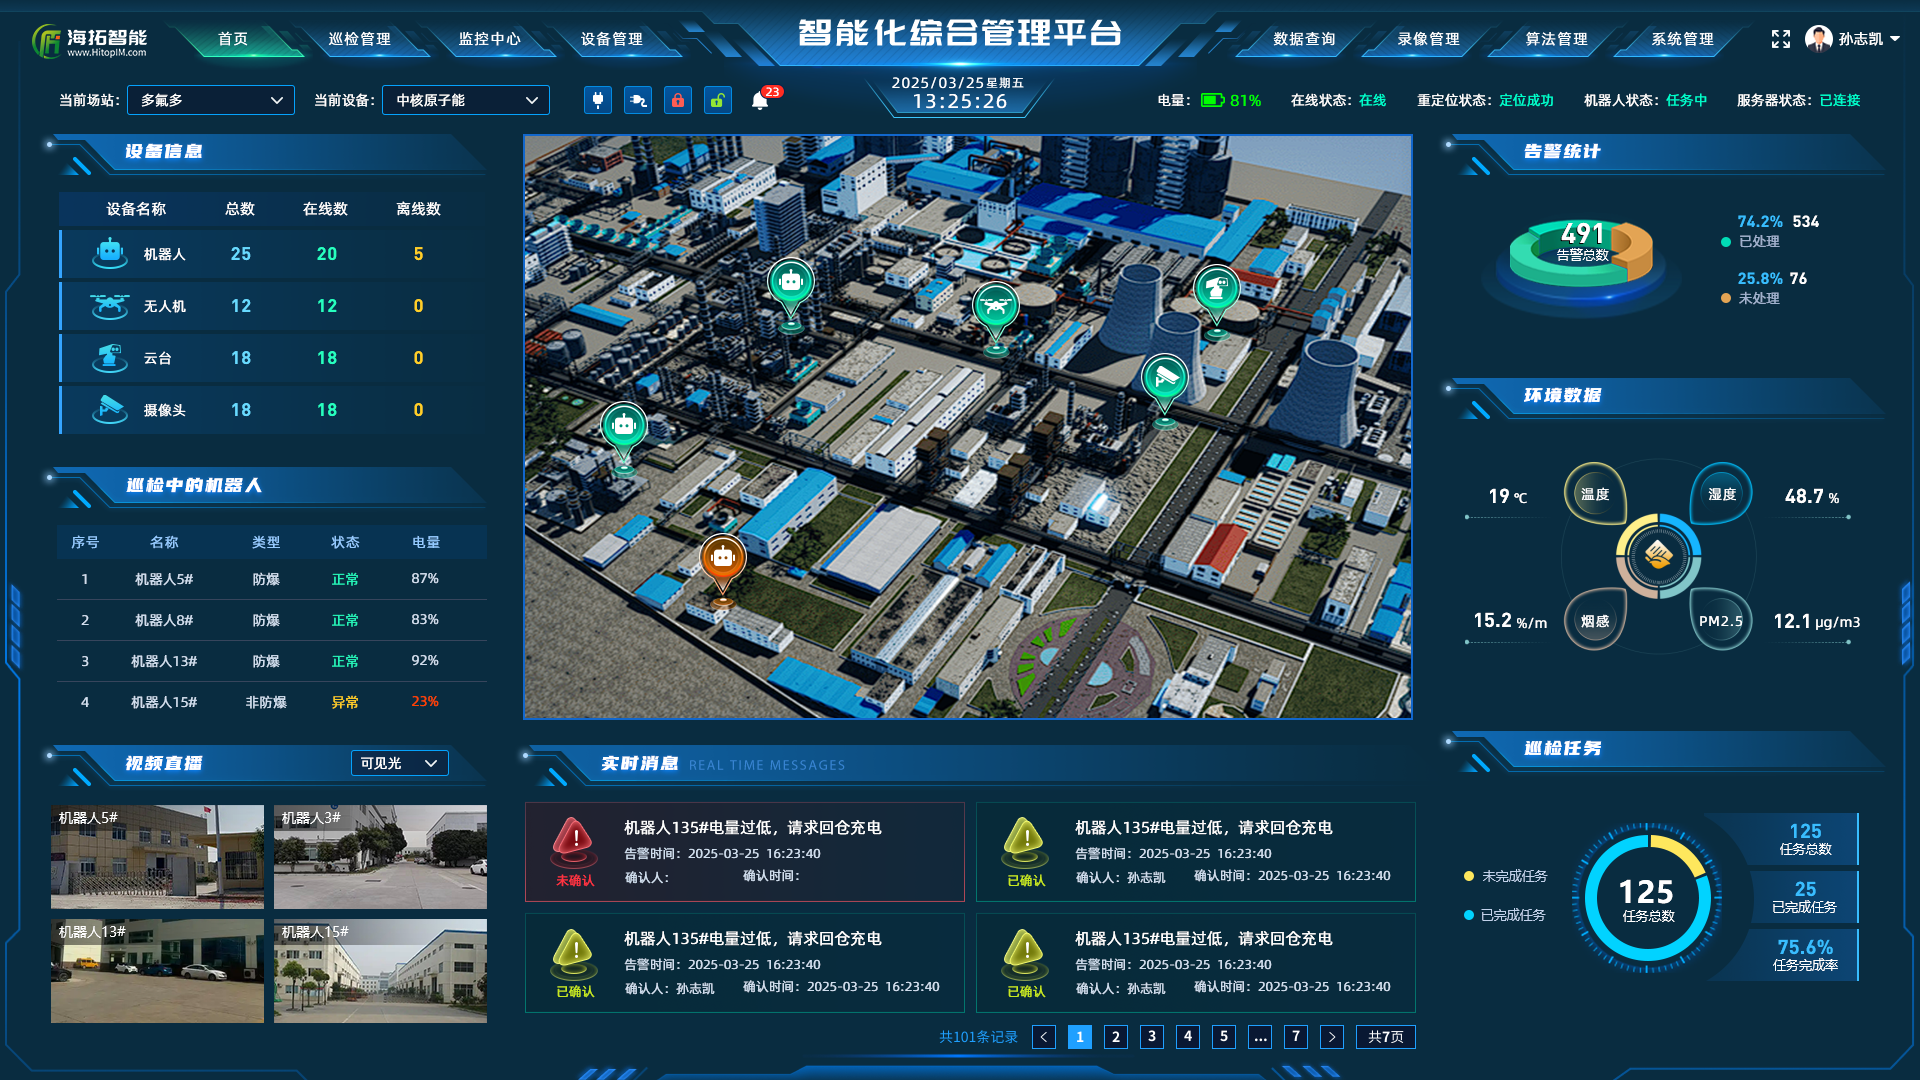The height and width of the screenshot is (1080, 1920).
Task: Click the red lock icon button
Action: click(x=678, y=100)
